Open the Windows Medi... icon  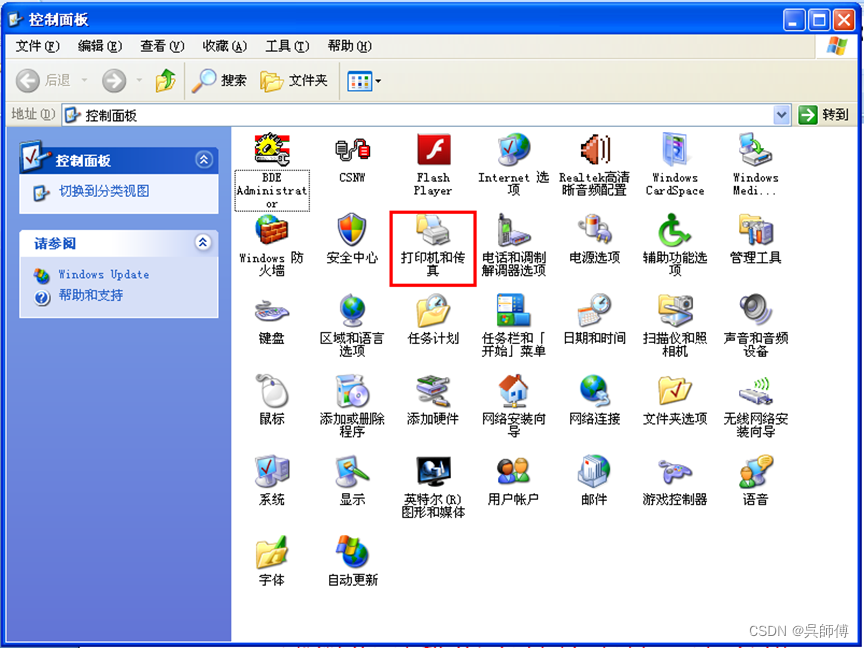[x=755, y=150]
